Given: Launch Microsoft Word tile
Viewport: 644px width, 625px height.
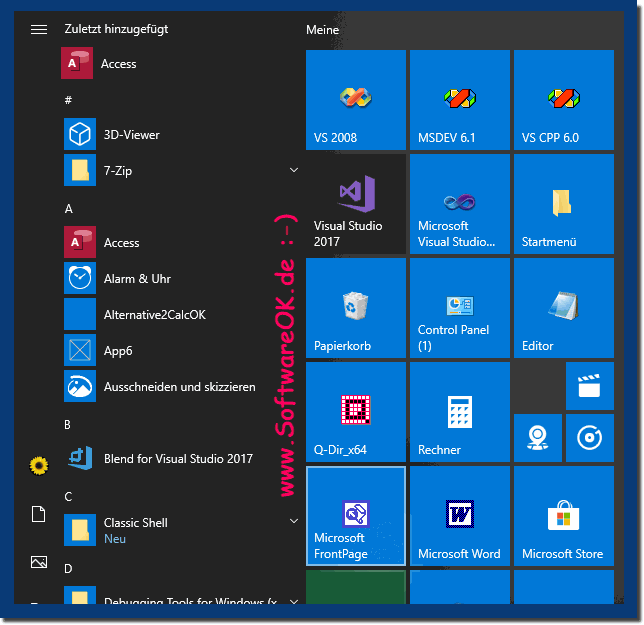Looking at the screenshot, I should pos(460,515).
